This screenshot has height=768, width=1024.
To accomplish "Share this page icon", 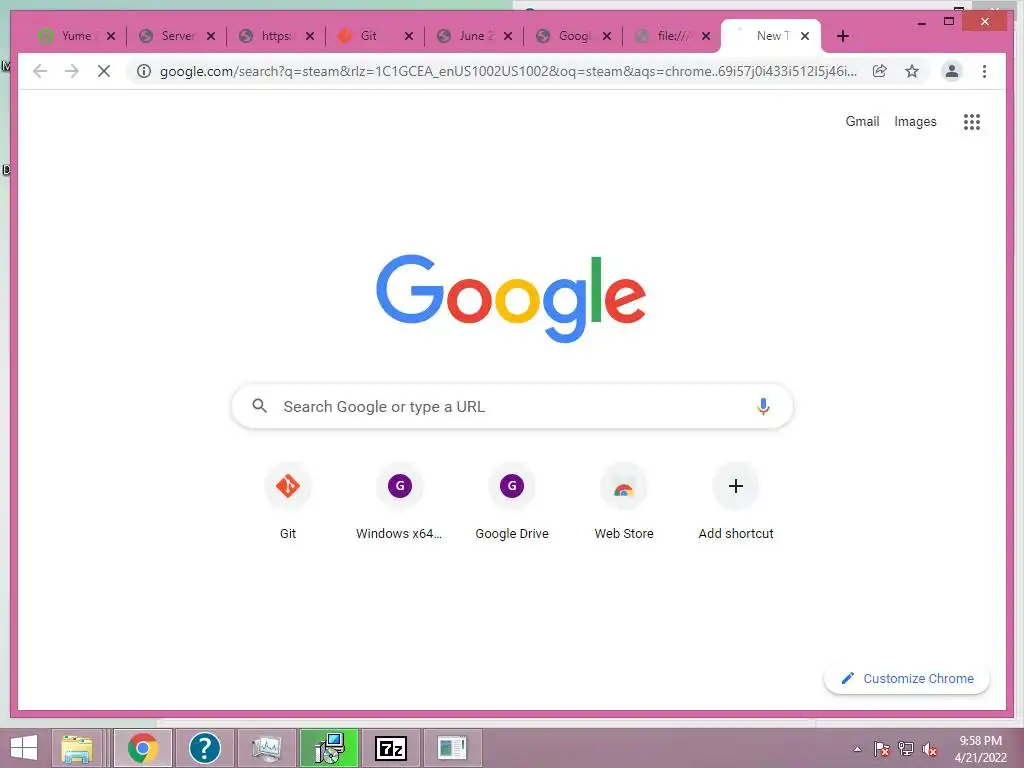I will pos(880,71).
